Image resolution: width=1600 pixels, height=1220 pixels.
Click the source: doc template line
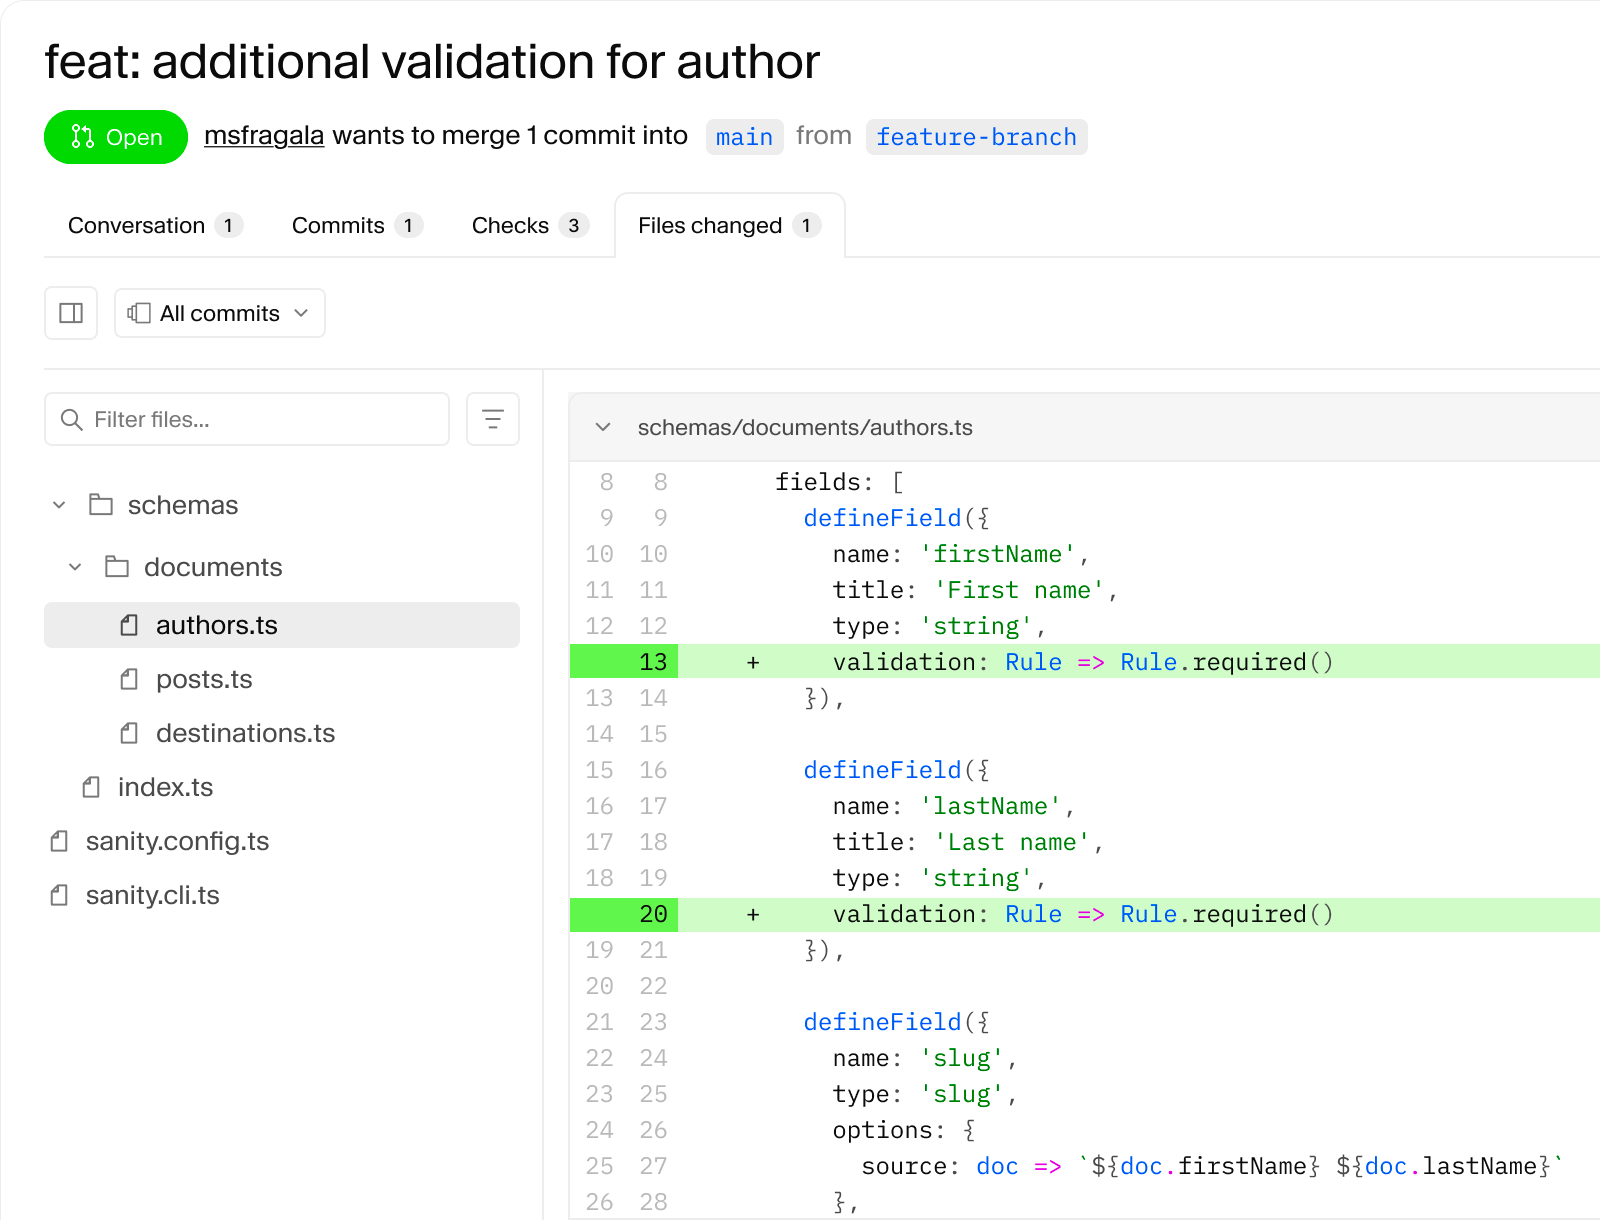pos(1212,1166)
